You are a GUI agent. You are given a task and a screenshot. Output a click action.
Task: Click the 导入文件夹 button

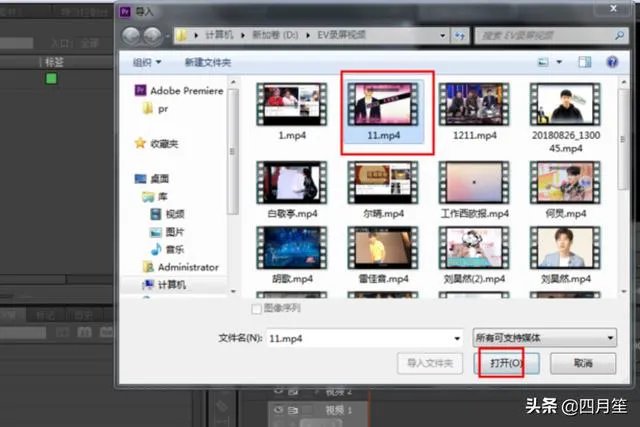click(x=430, y=363)
